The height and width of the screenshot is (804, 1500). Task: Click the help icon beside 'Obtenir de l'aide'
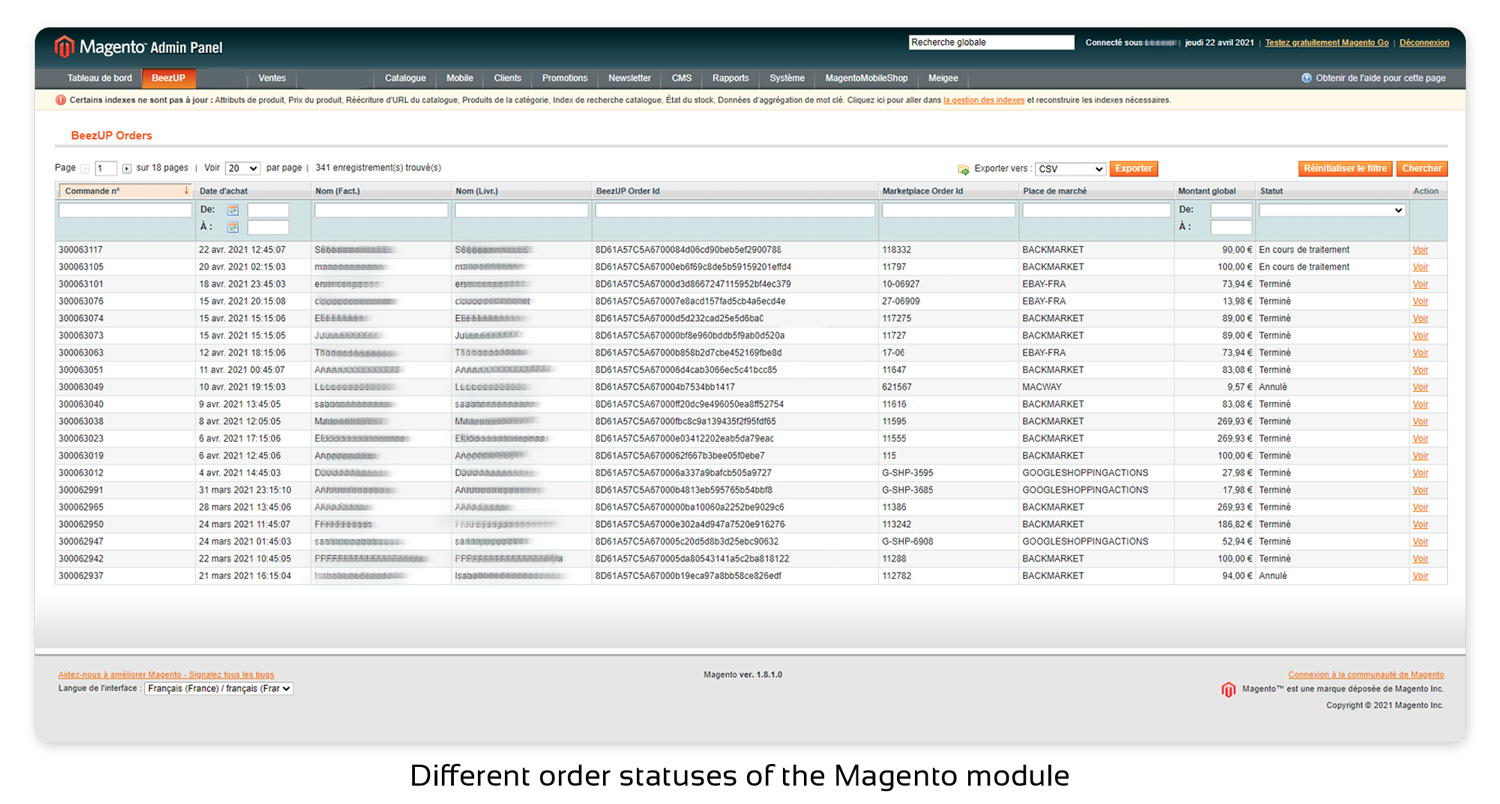tap(1306, 78)
